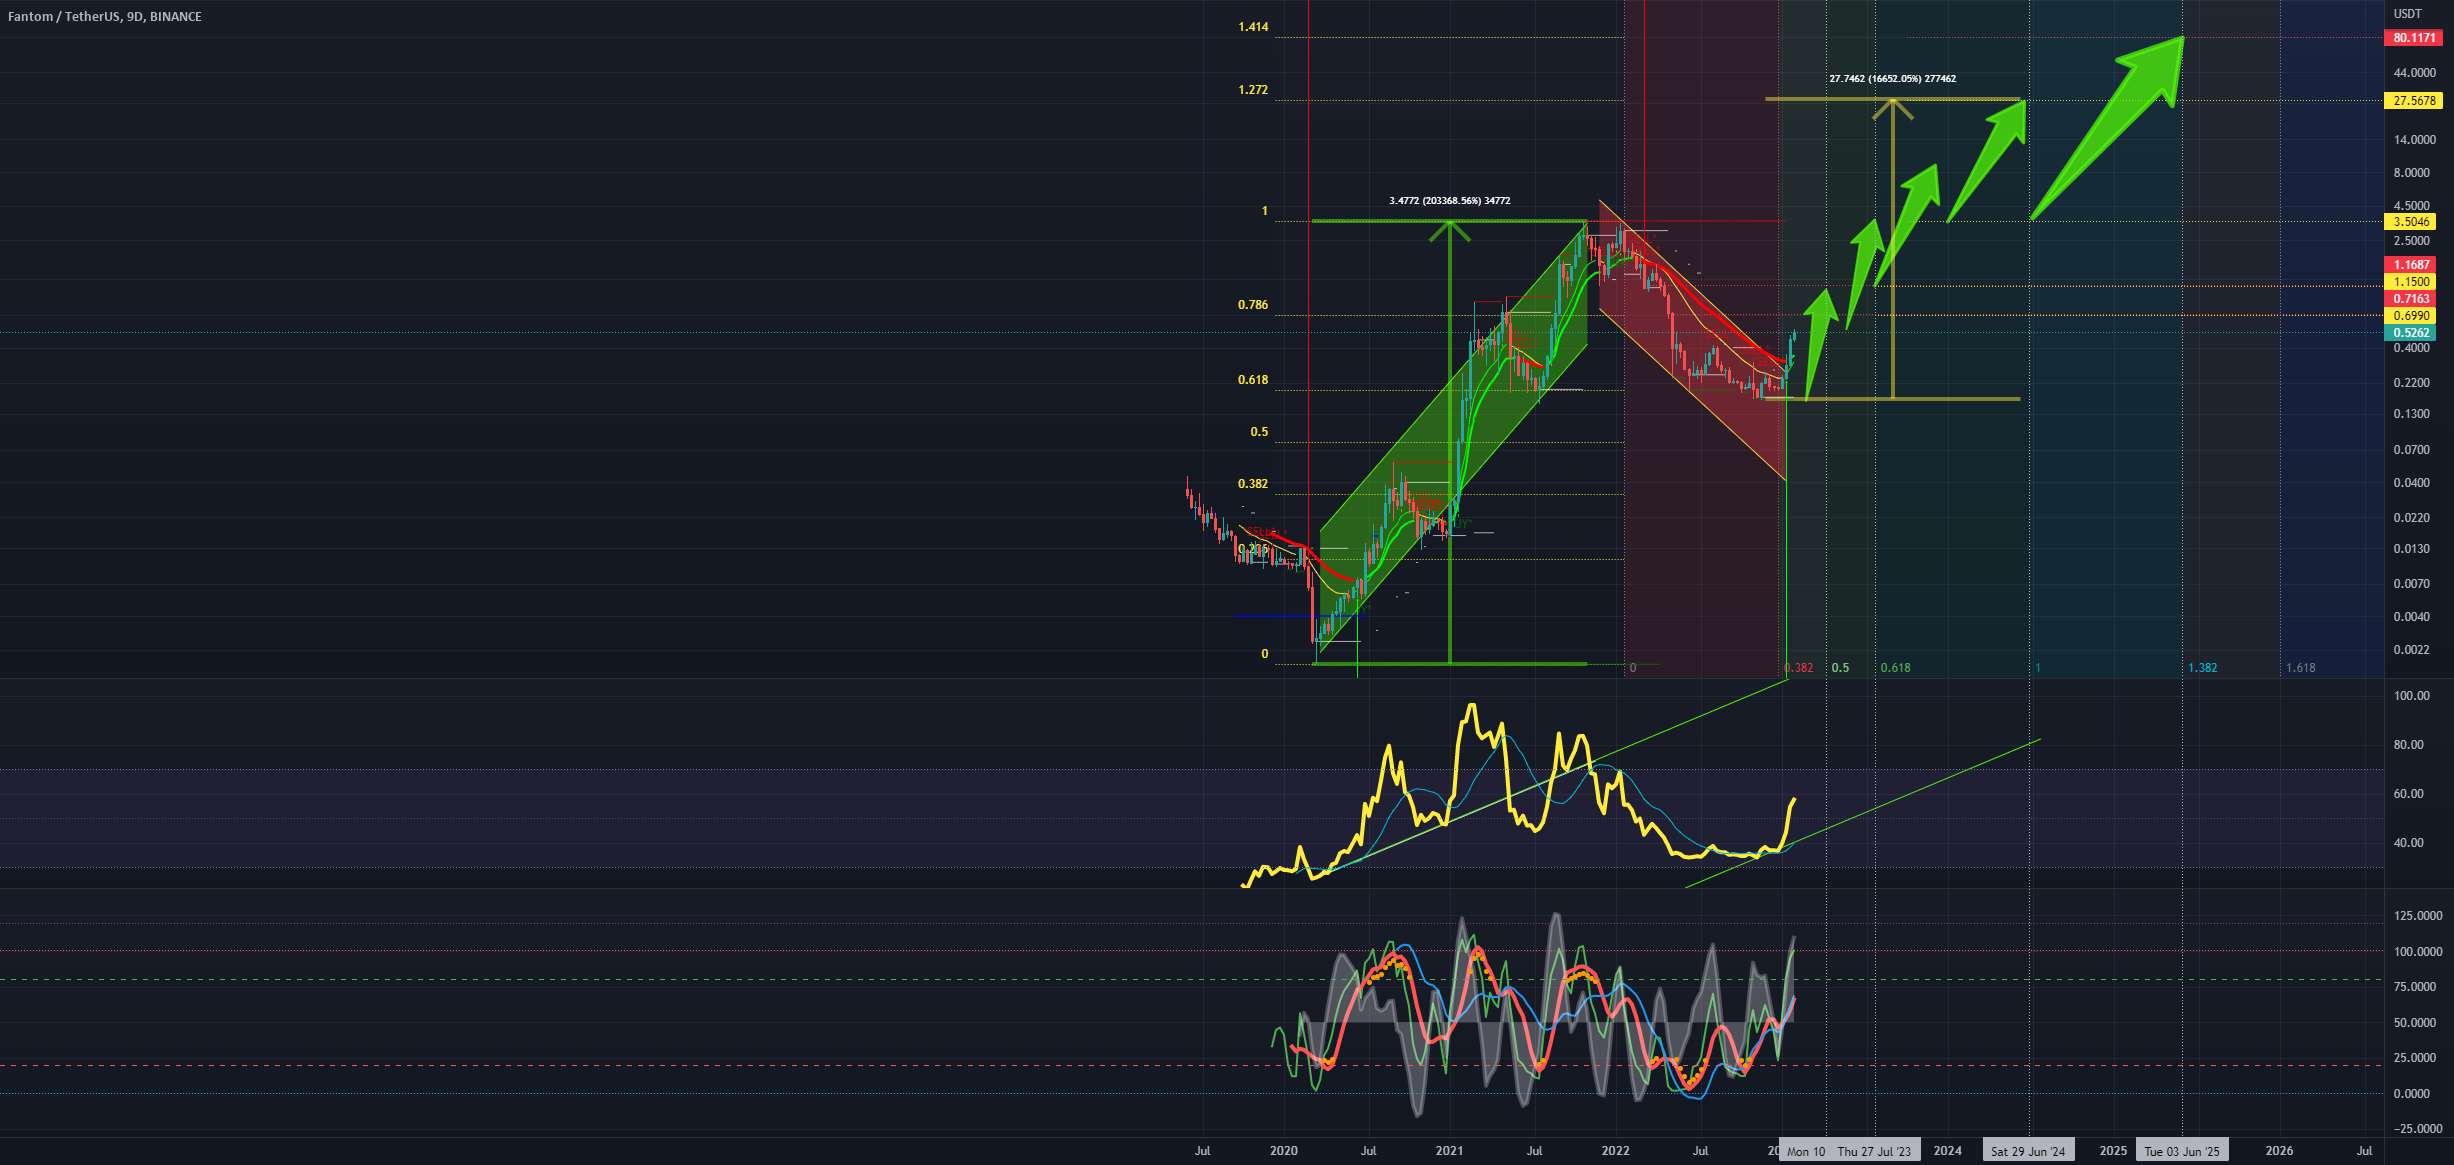Click the 2024 label on the time axis
Image resolution: width=2454 pixels, height=1165 pixels.
pos(1947,1151)
